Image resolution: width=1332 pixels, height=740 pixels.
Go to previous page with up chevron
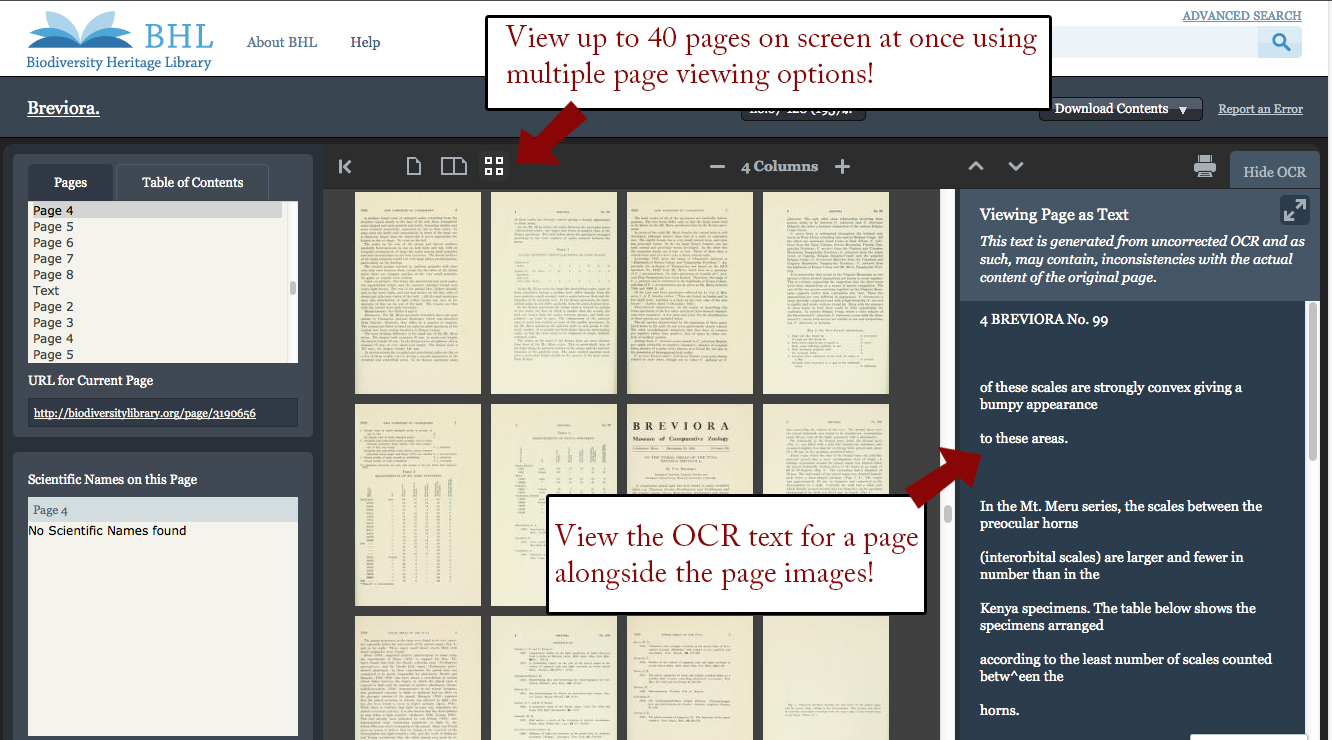[976, 167]
